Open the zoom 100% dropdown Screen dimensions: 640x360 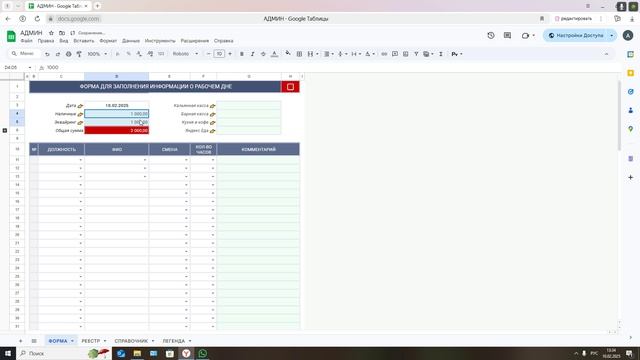click(x=97, y=54)
